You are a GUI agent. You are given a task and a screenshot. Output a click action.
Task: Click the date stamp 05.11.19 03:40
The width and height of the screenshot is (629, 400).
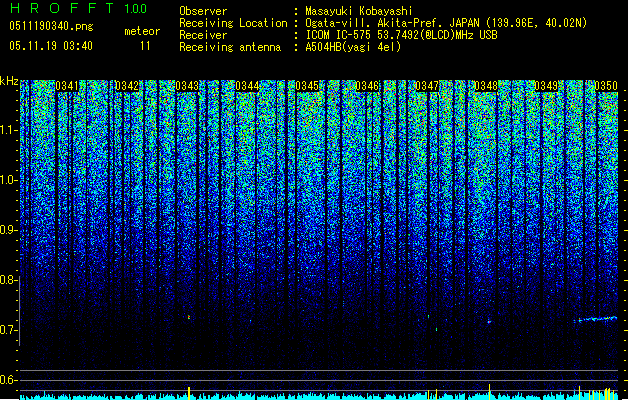51,46
